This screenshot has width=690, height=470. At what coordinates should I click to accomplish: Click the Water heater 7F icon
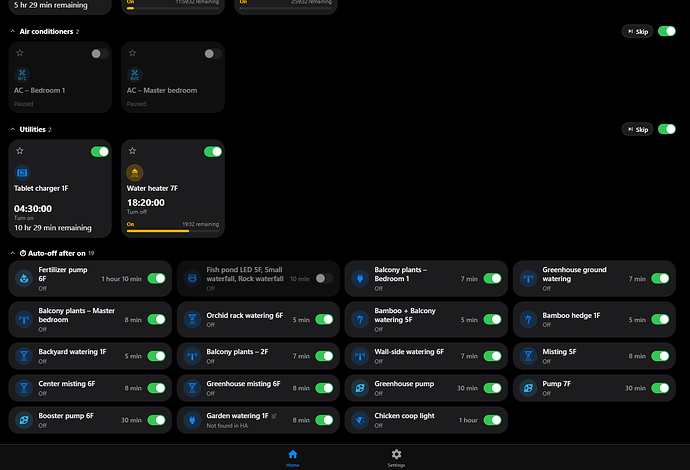135,173
